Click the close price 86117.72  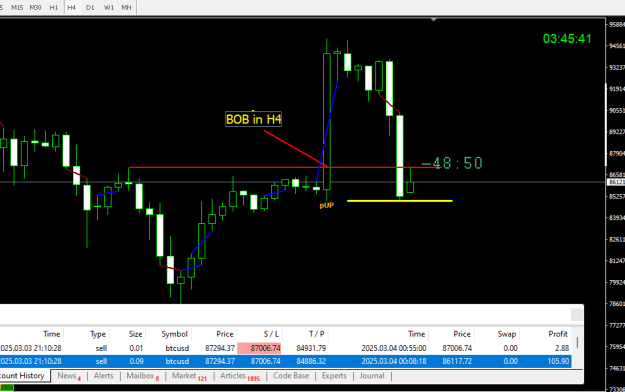point(457,361)
